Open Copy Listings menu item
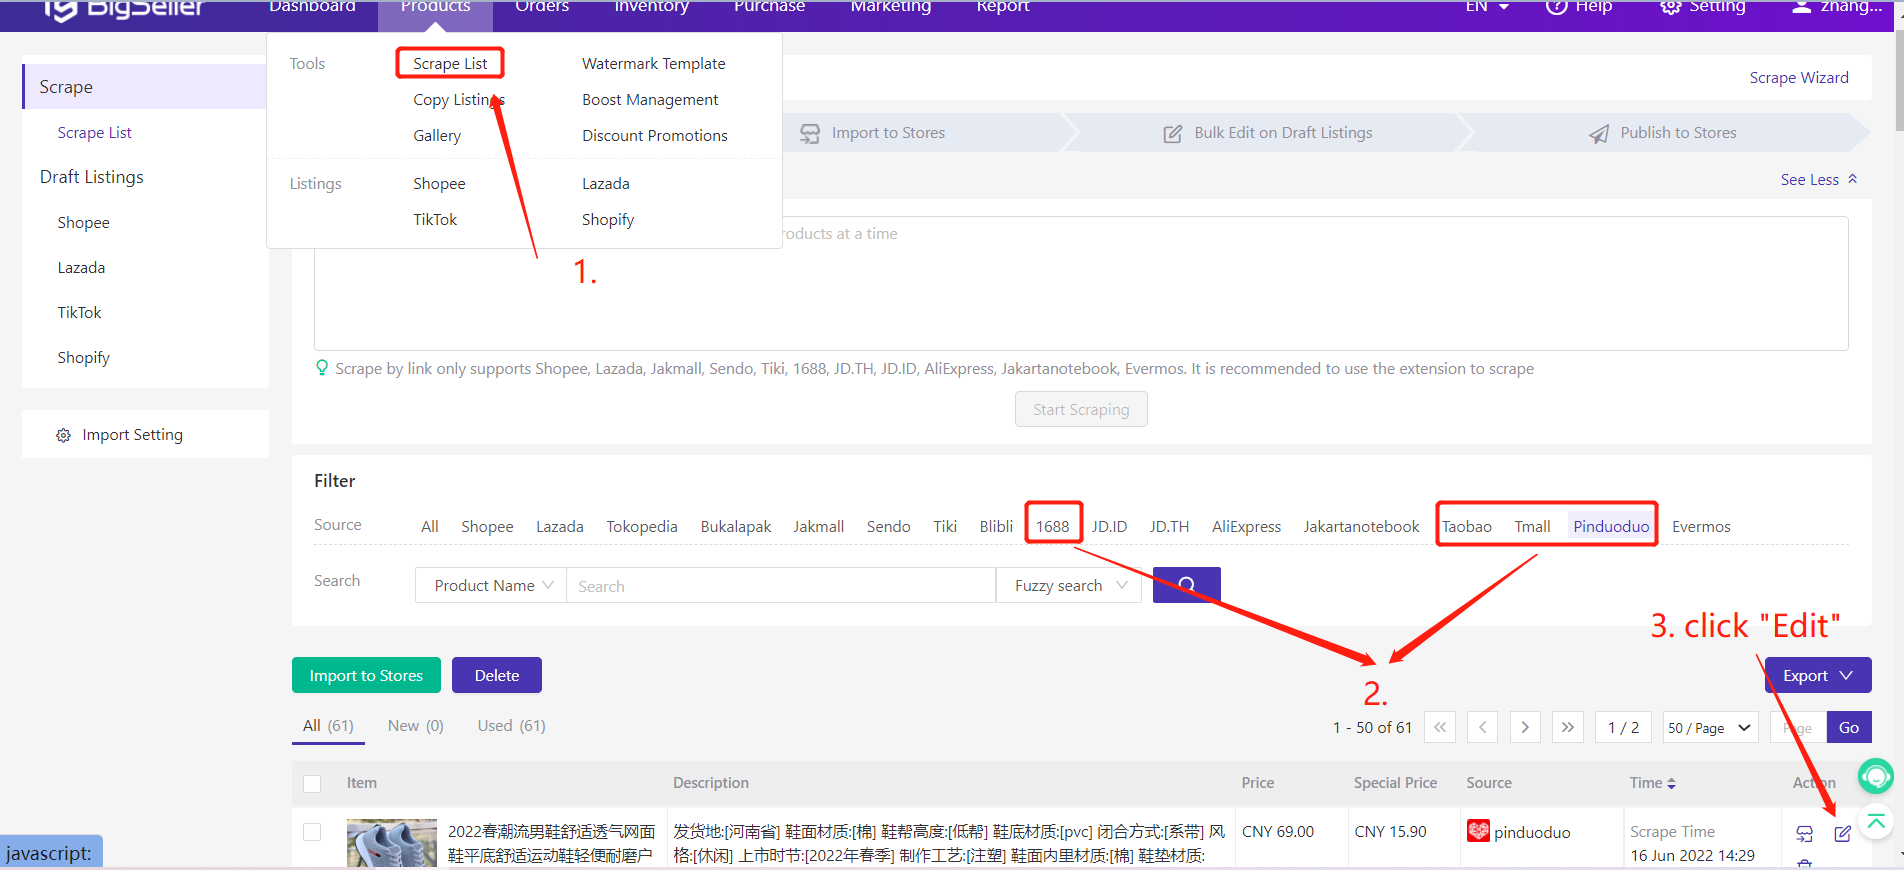 point(459,100)
